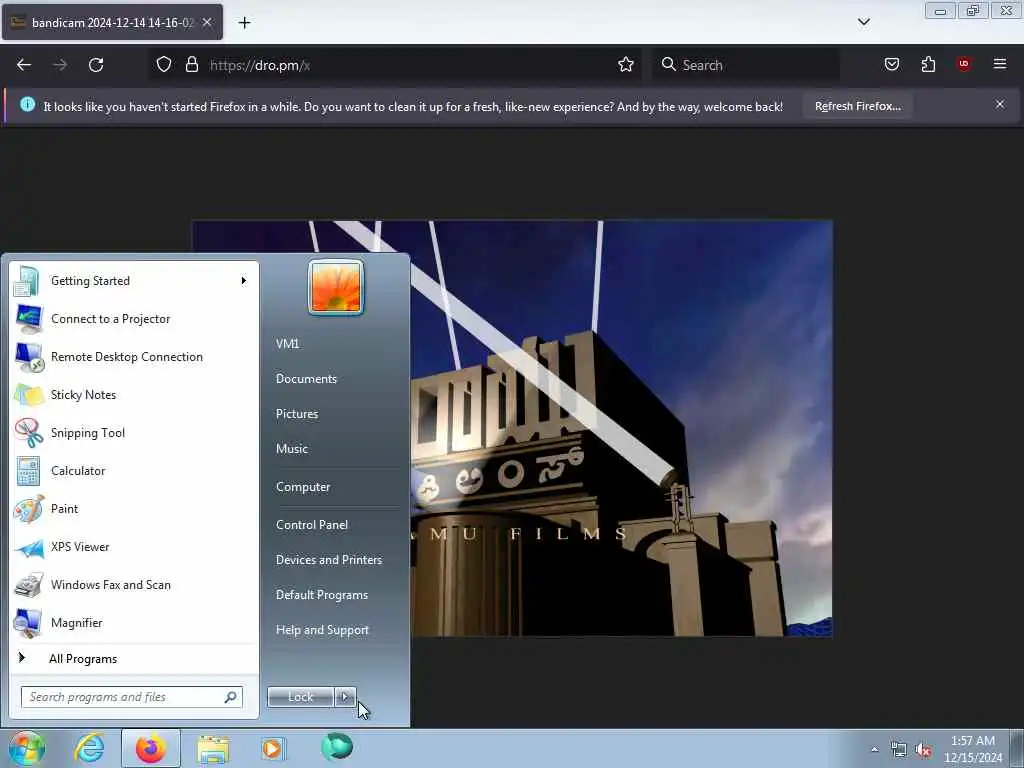Launch Windows Media Player from taskbar
1024x768 pixels.
tap(273, 748)
